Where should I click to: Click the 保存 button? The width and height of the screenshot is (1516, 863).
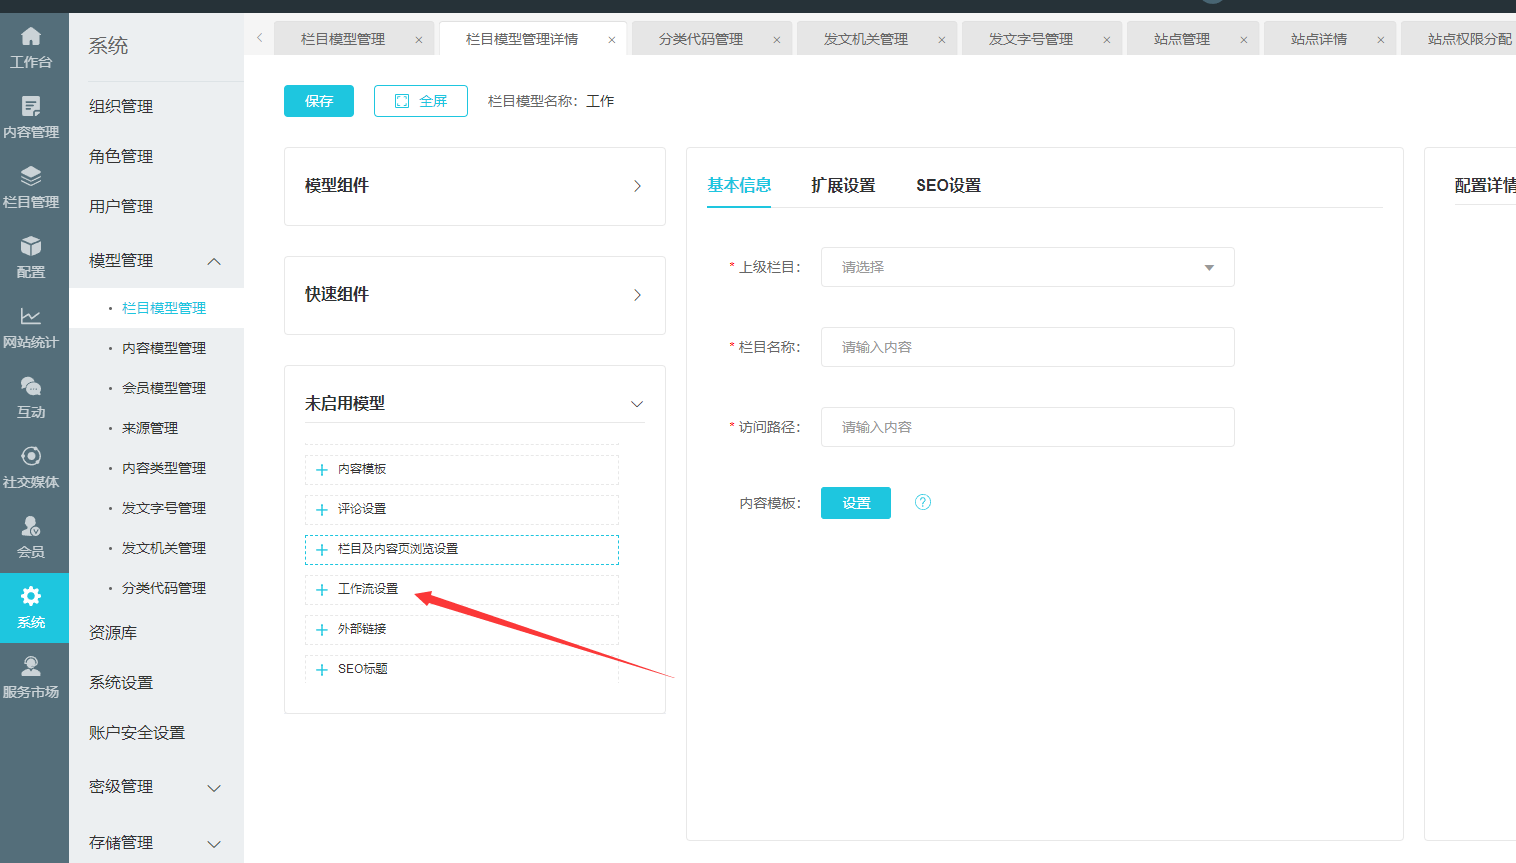pos(319,101)
